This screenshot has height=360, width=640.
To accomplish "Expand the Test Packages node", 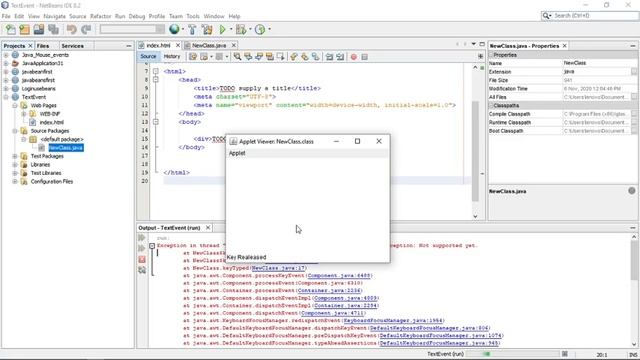I will [x=15, y=156].
